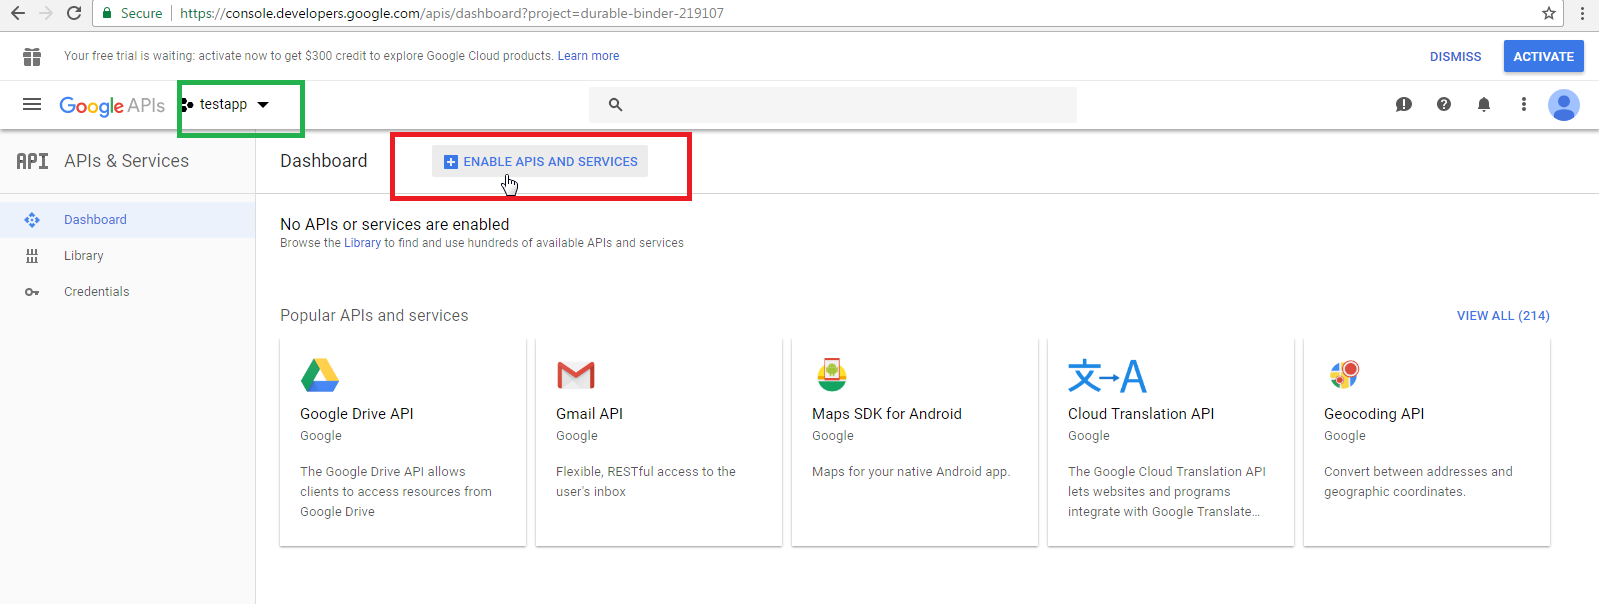1599x604 pixels.
Task: Click the Cloud Translation API logo
Action: tap(1107, 375)
